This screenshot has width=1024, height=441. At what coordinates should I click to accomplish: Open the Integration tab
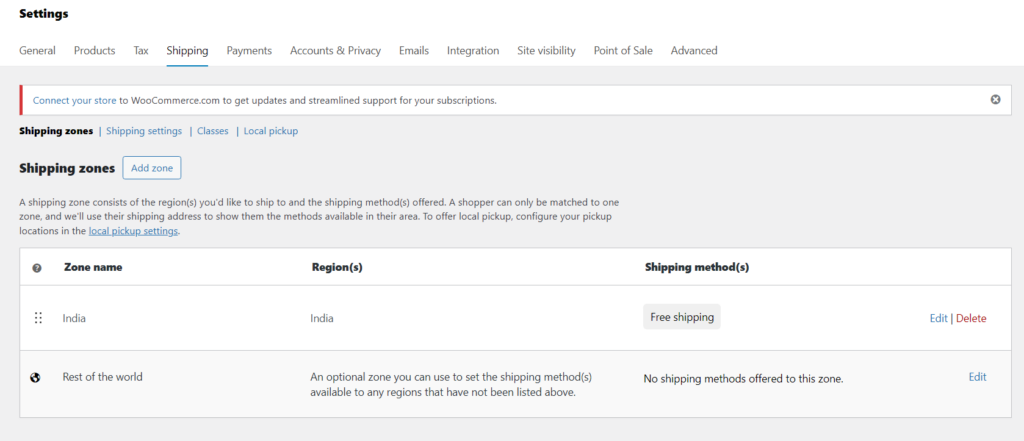473,50
